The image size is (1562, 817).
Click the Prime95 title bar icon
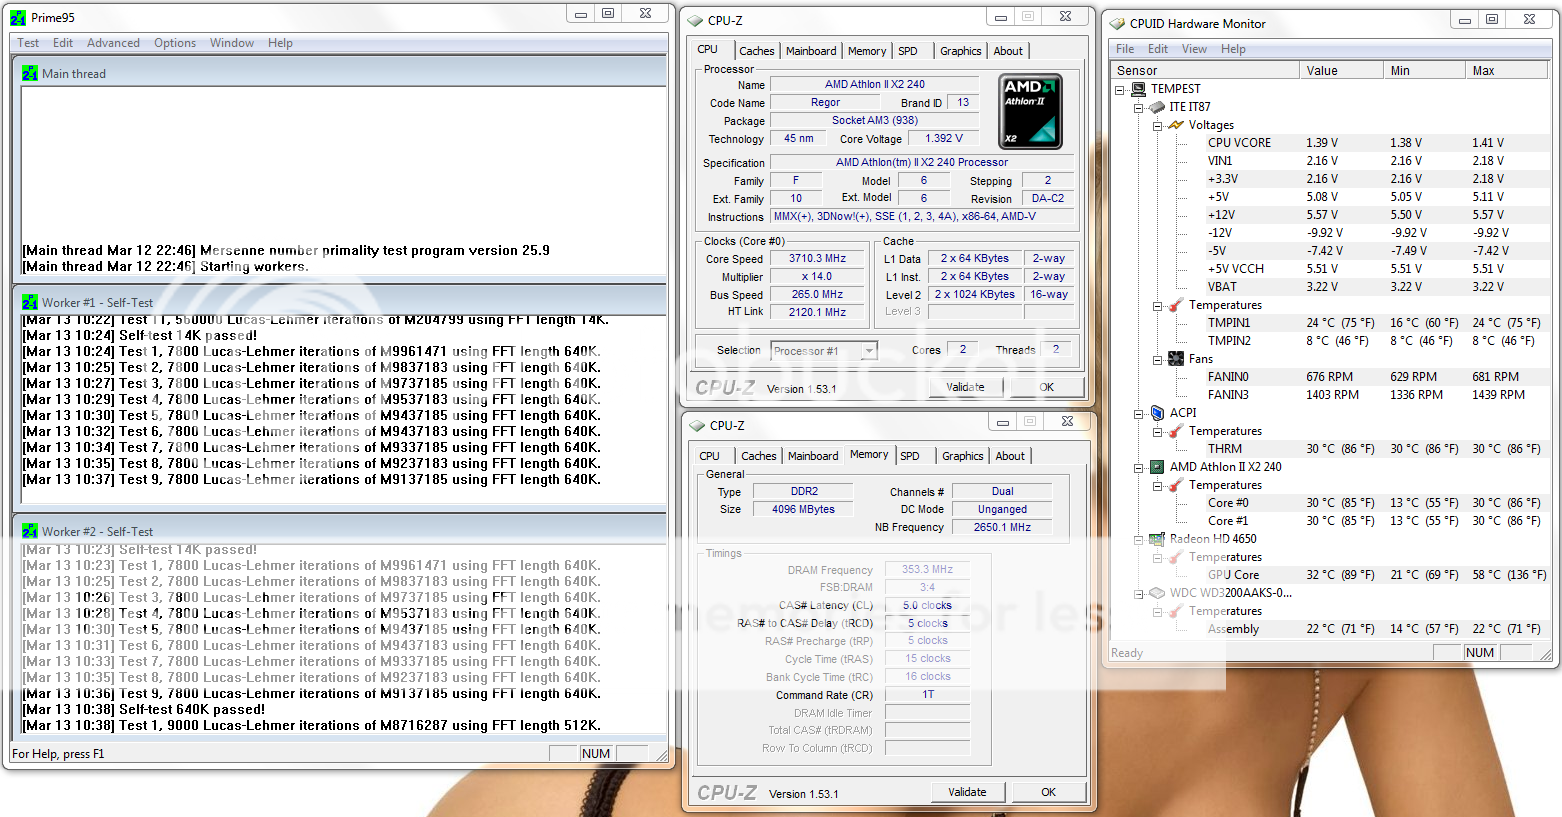18,17
